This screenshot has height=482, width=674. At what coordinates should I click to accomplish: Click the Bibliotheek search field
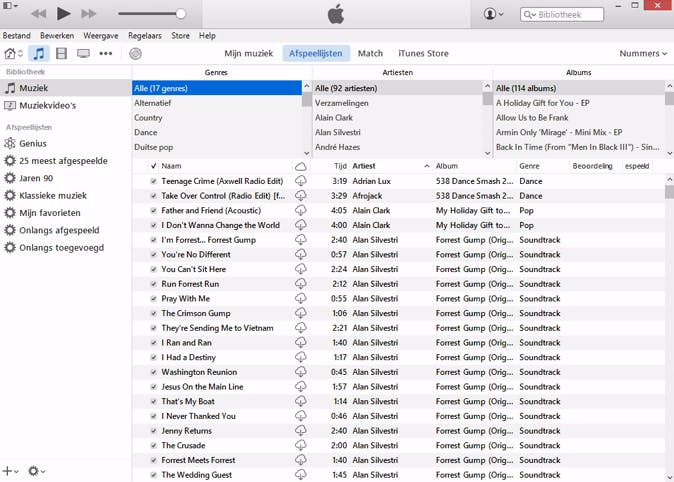(561, 15)
